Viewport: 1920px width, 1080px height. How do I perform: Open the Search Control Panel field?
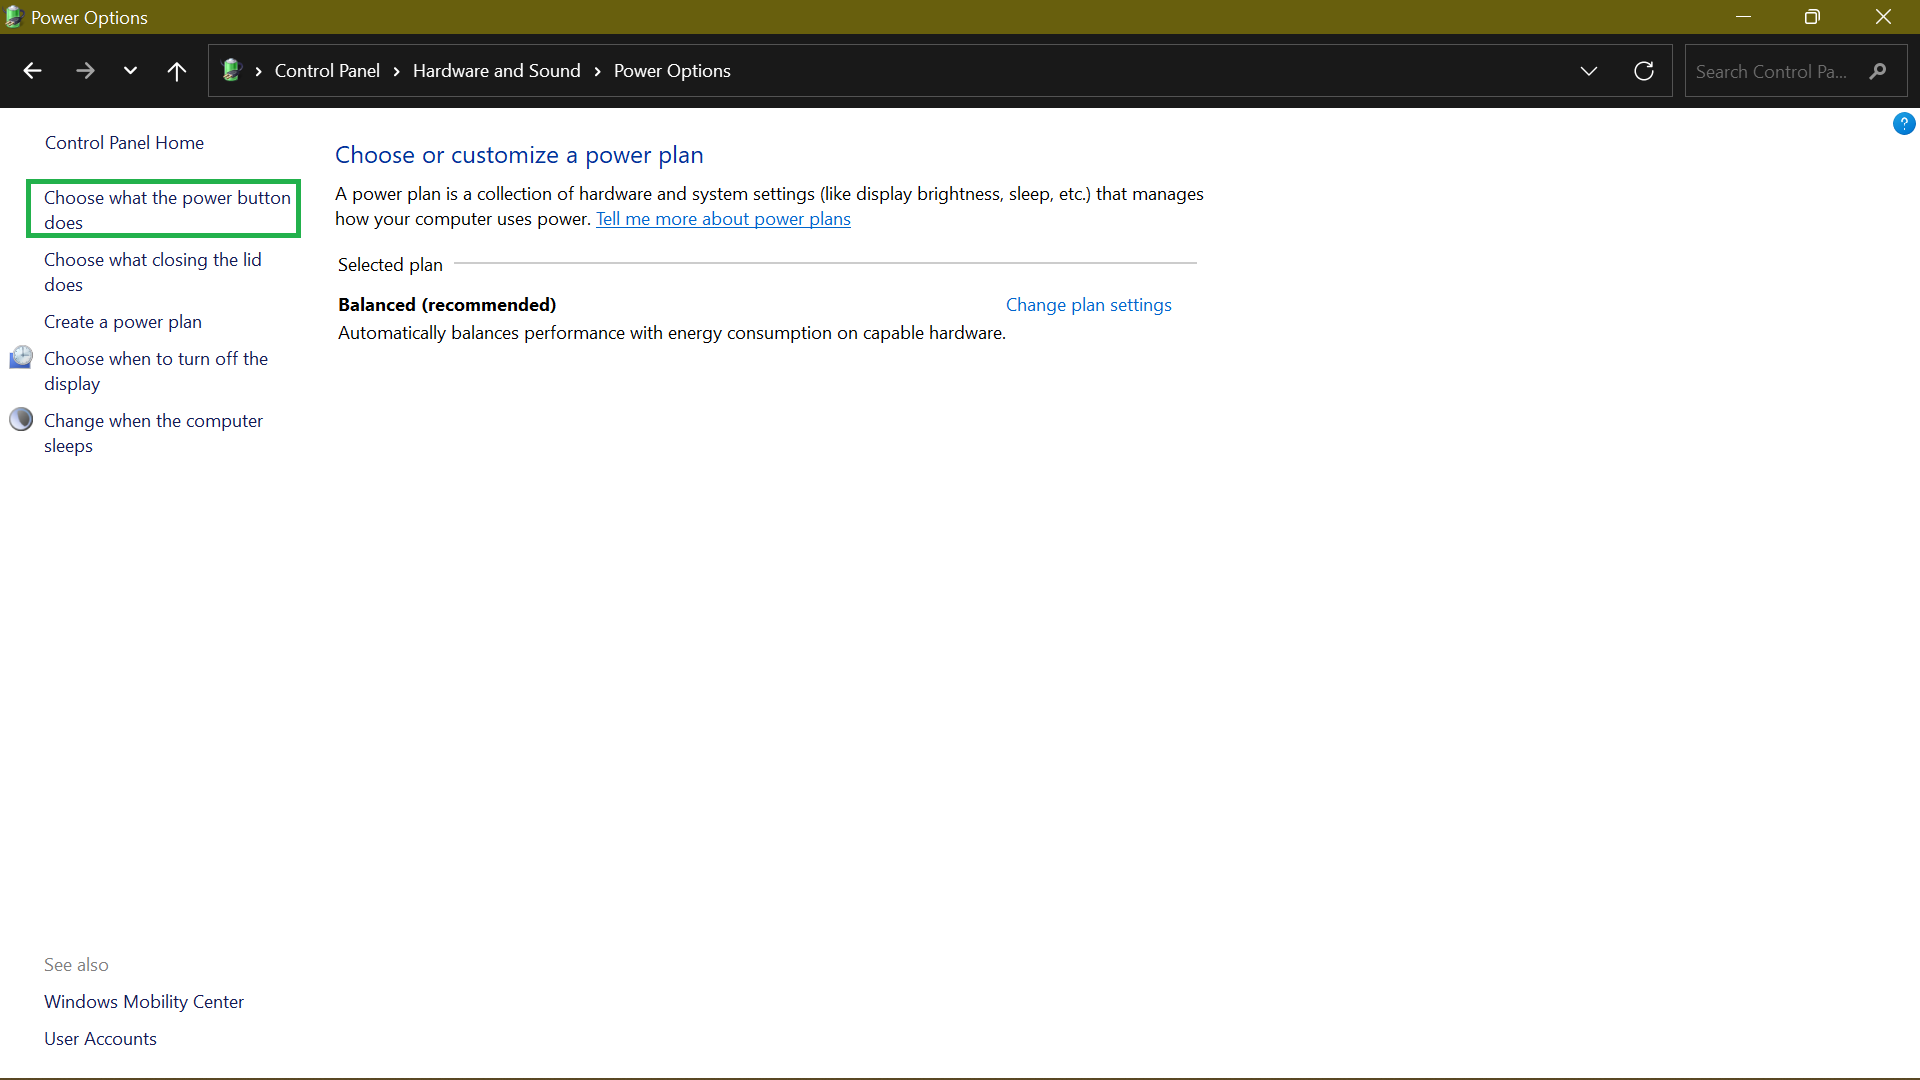1789,71
